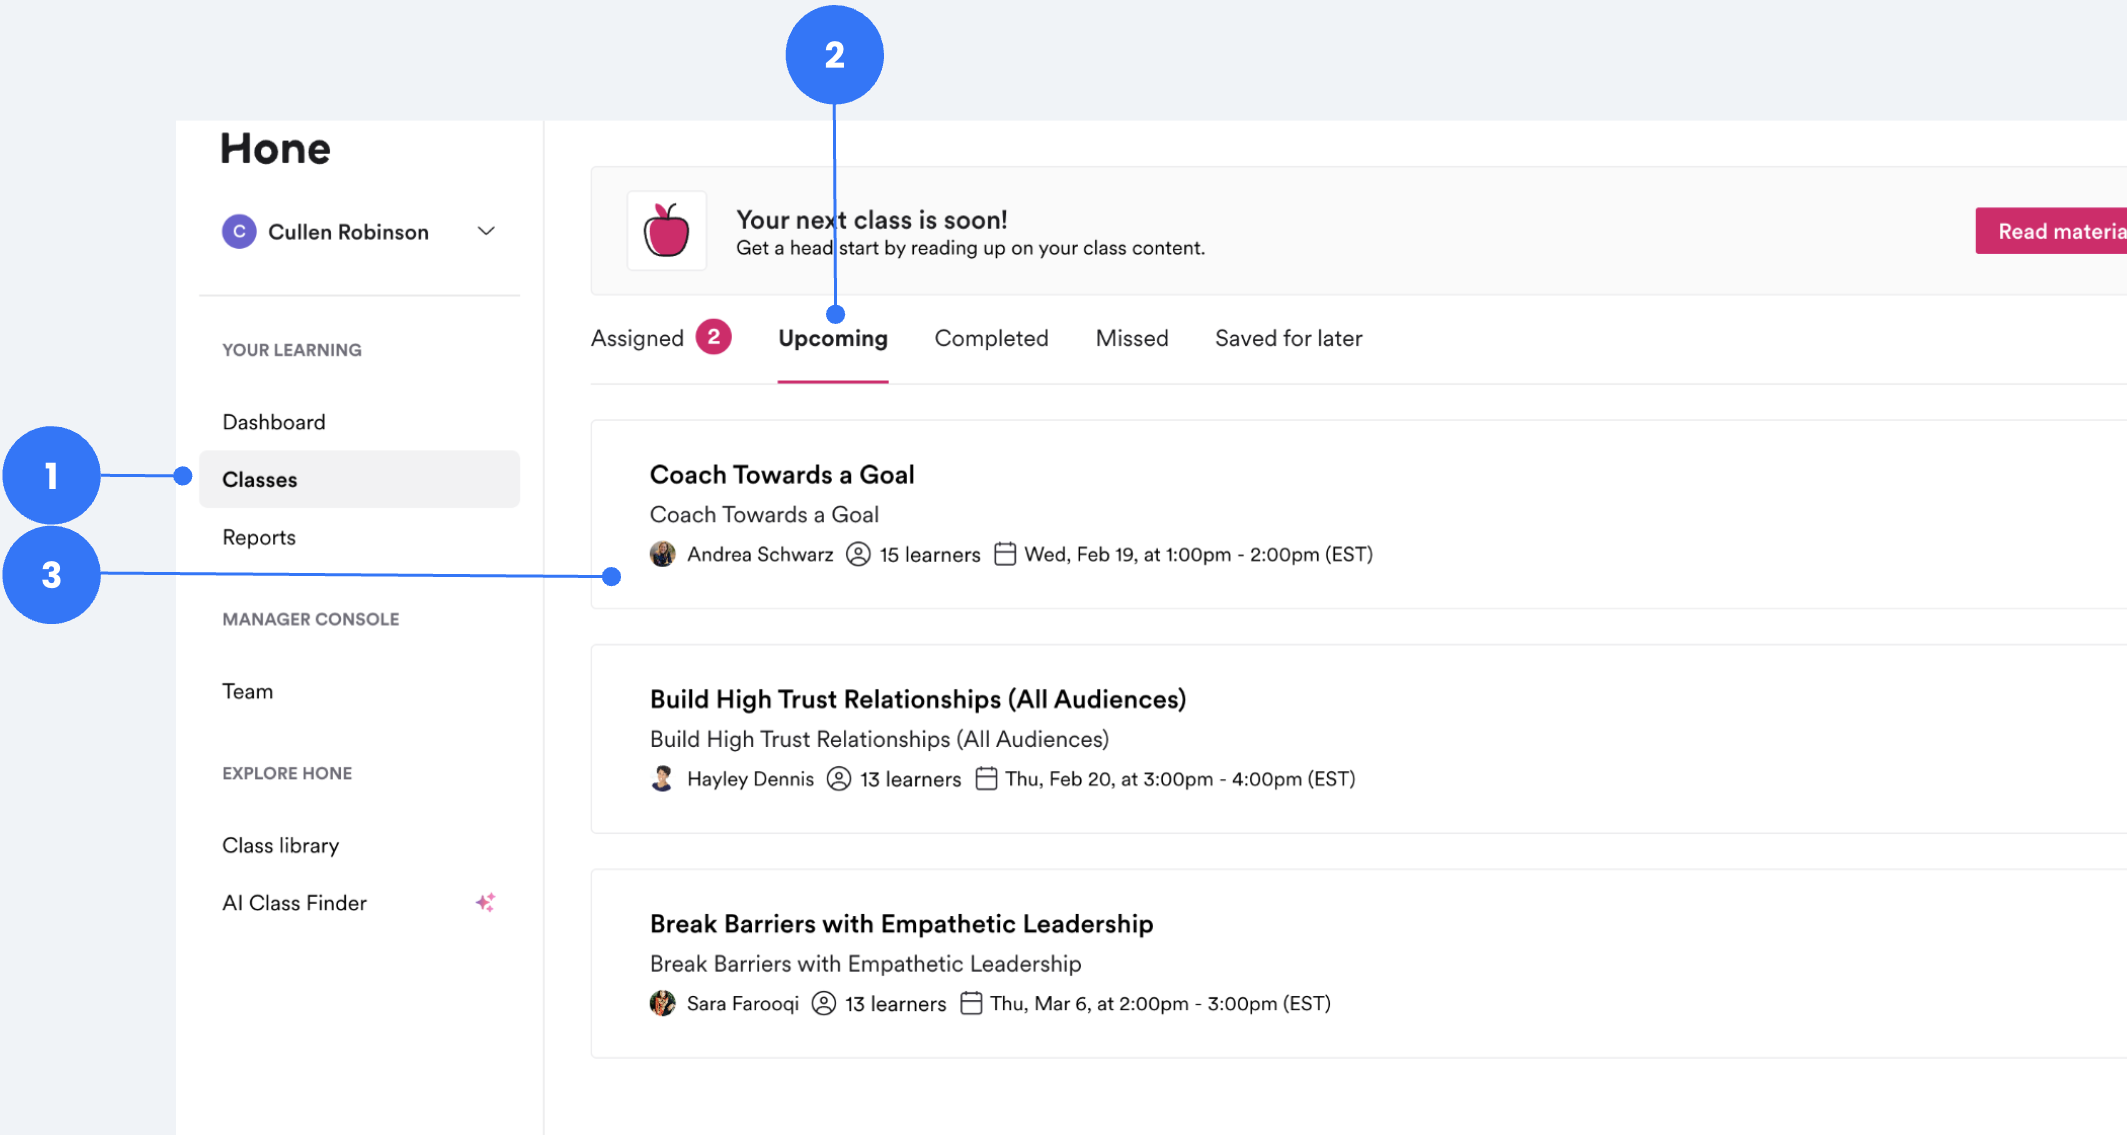Switch to the Completed tab
This screenshot has height=1135, width=2127.
pos(991,338)
